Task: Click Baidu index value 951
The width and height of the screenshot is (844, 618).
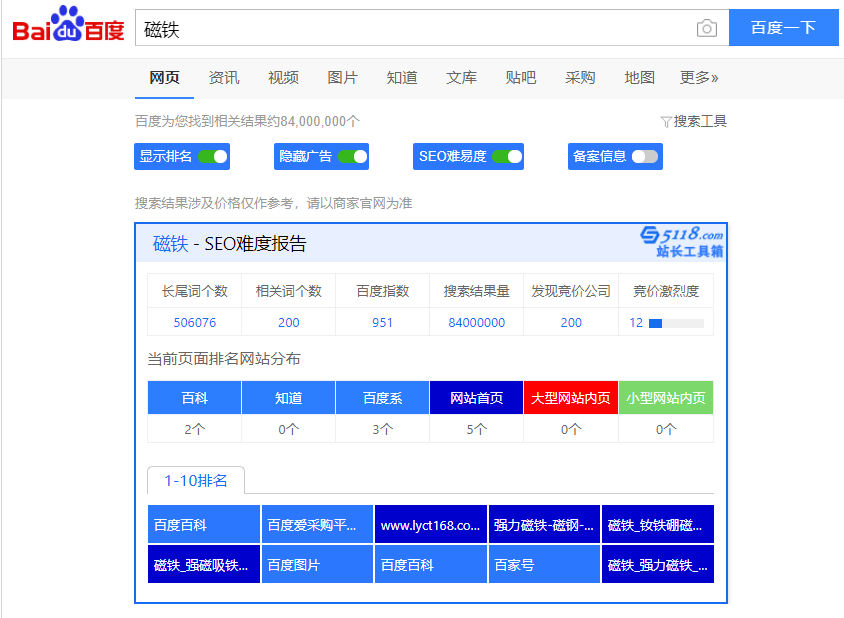Action: tap(382, 322)
